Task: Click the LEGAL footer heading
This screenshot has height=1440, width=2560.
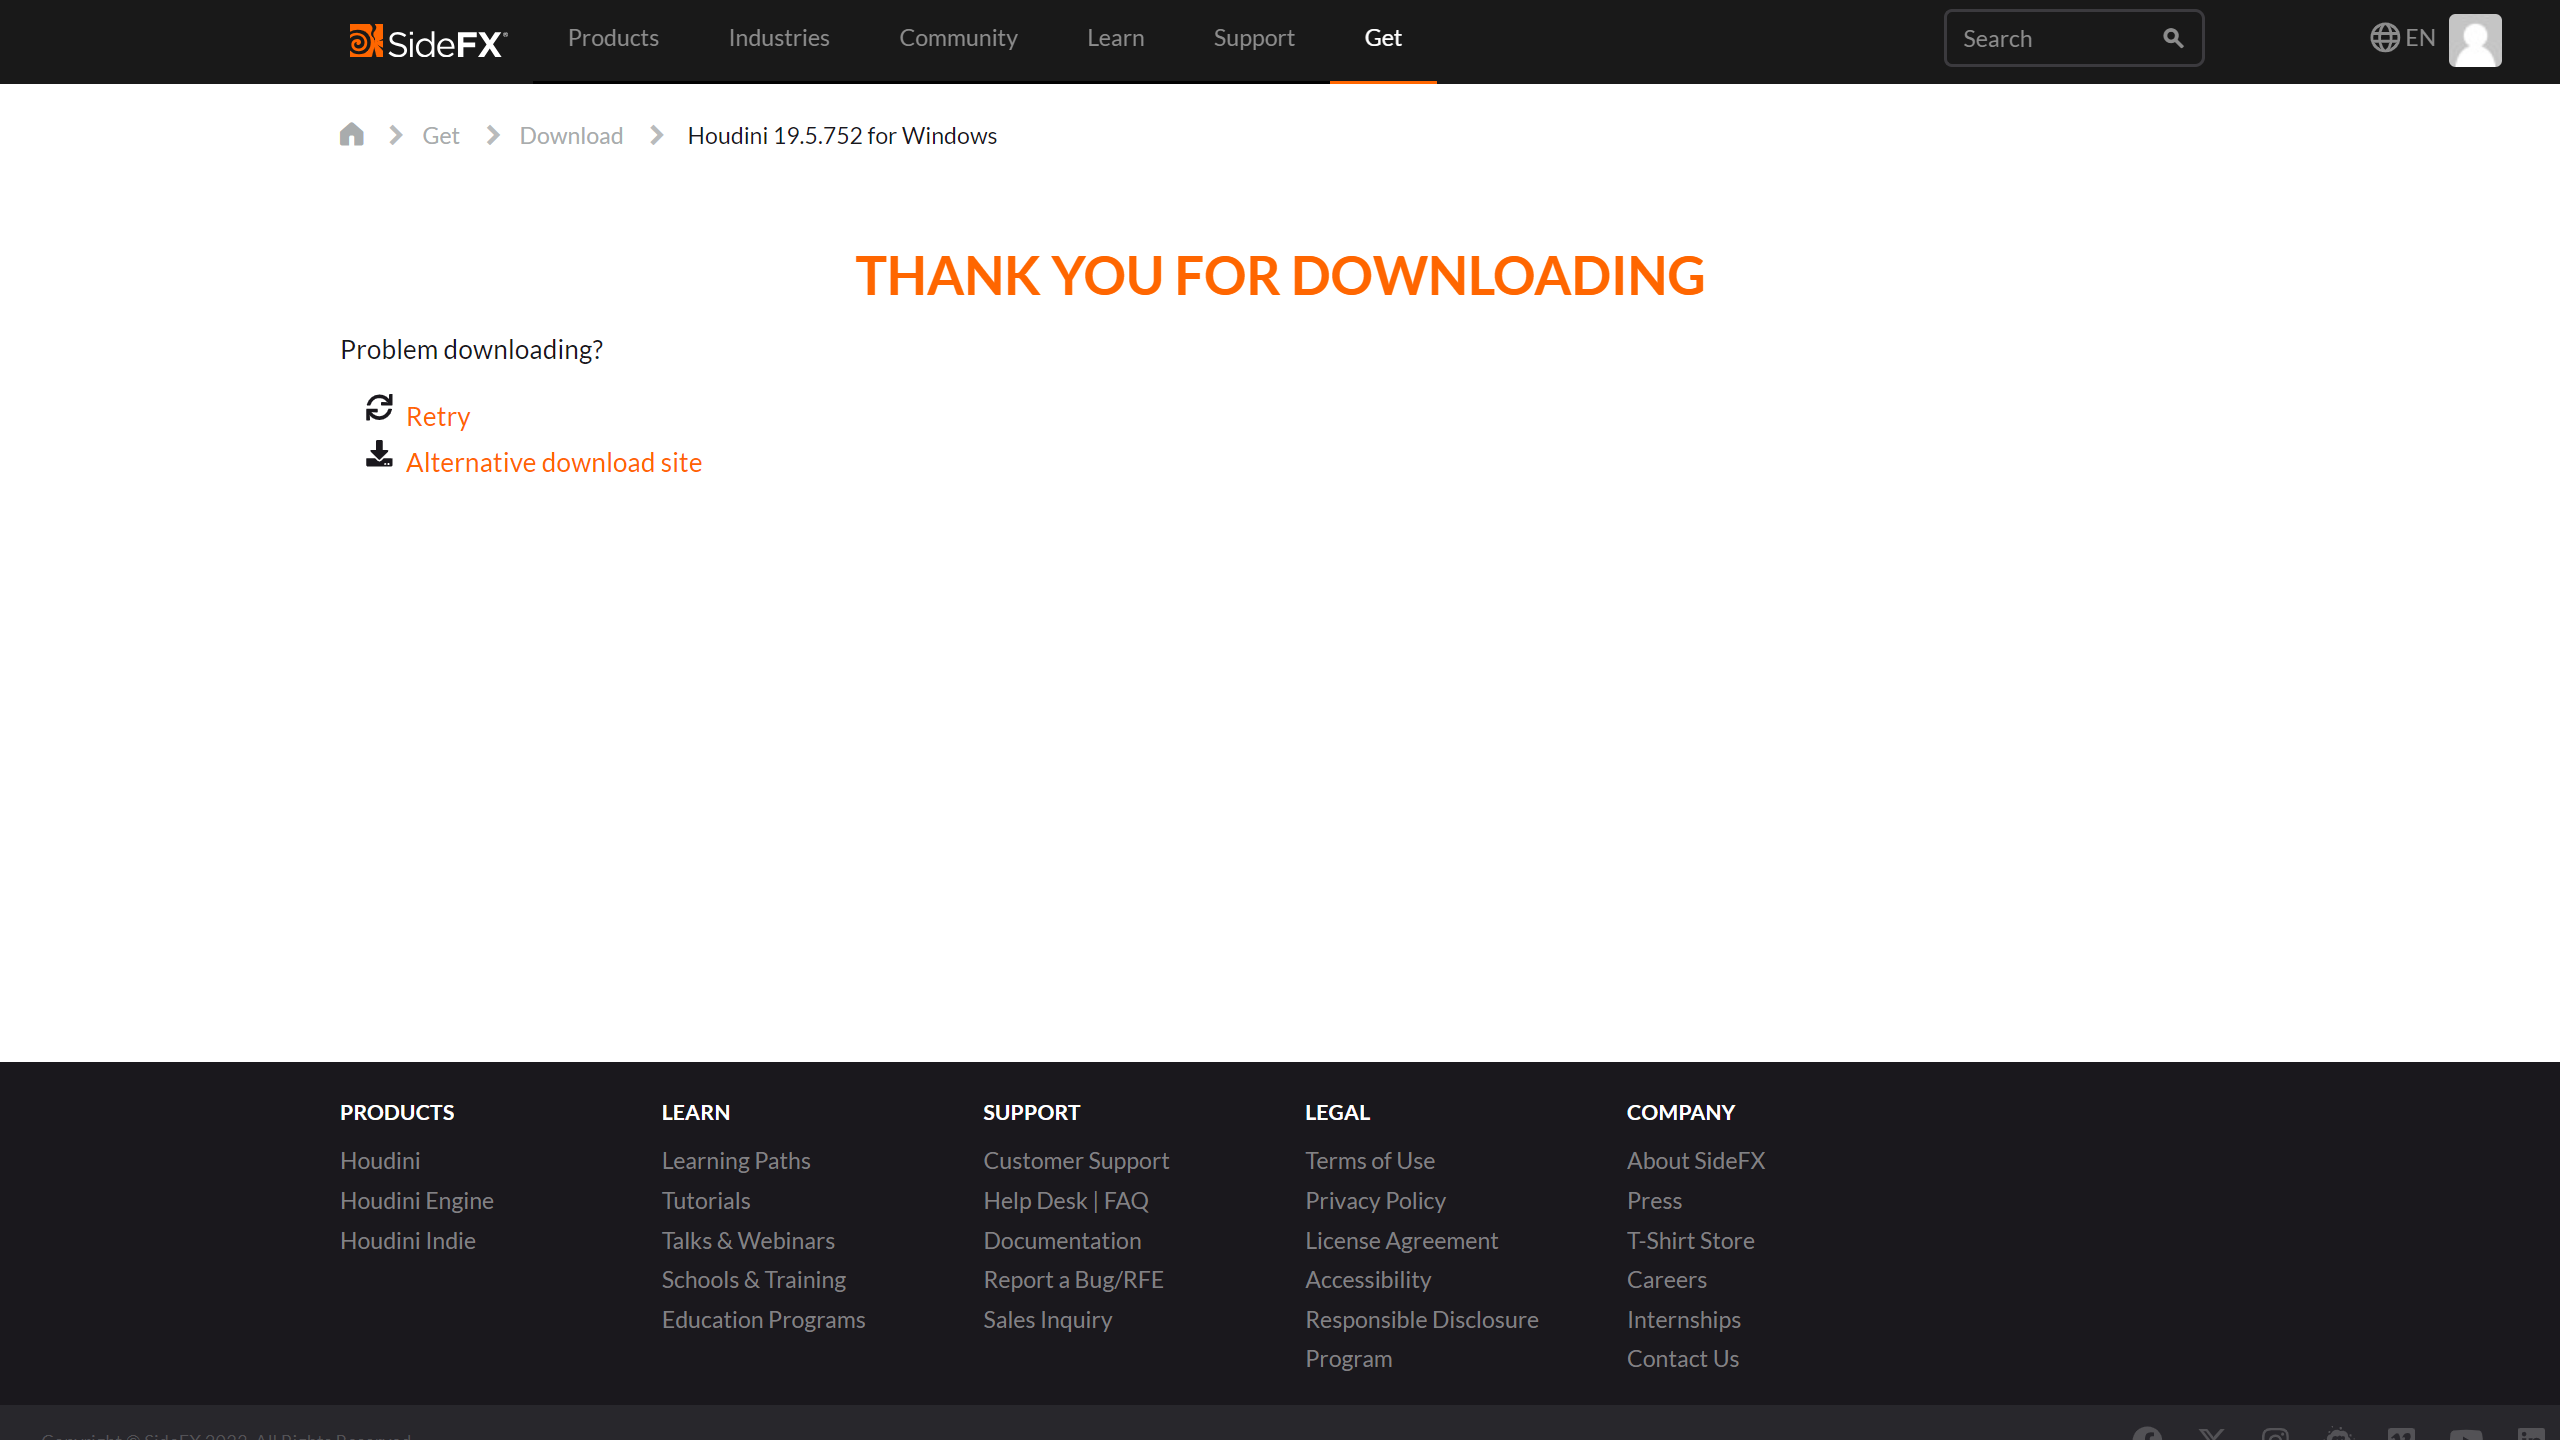Action: [x=1338, y=1112]
